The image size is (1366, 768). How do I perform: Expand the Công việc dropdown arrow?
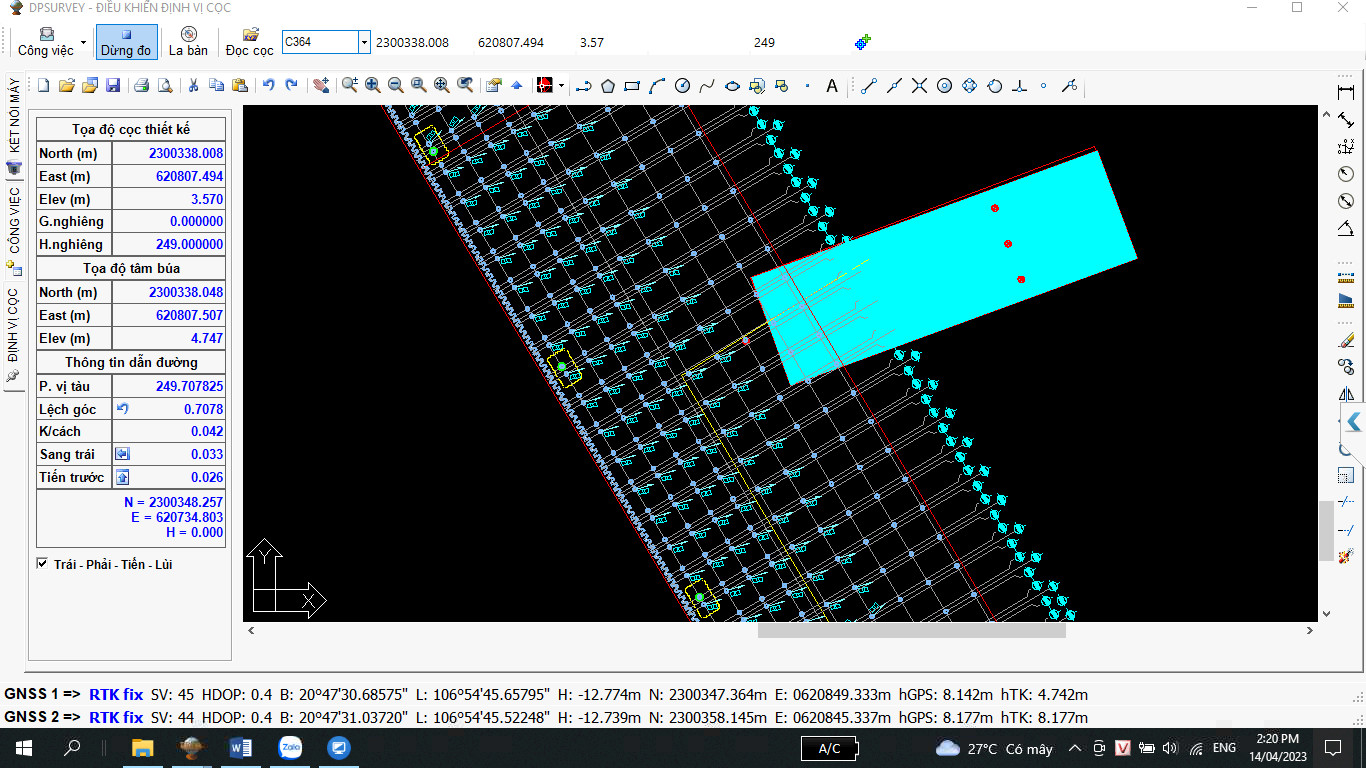(x=85, y=42)
